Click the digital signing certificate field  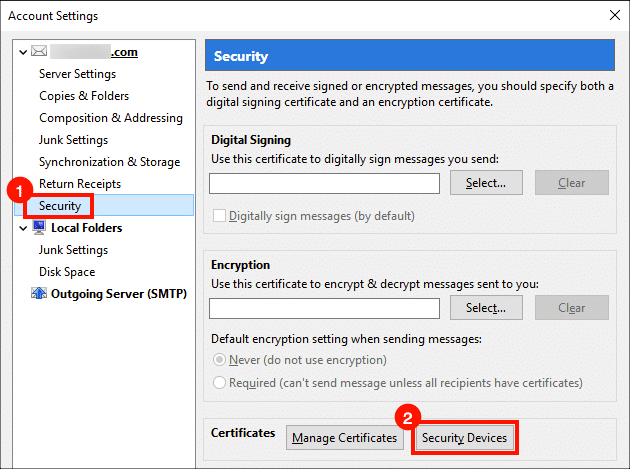click(324, 183)
